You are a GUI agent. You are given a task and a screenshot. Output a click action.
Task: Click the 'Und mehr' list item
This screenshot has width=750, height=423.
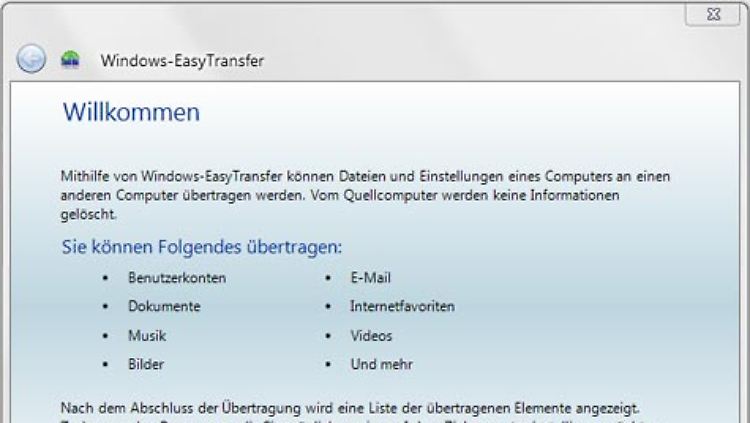point(381,364)
